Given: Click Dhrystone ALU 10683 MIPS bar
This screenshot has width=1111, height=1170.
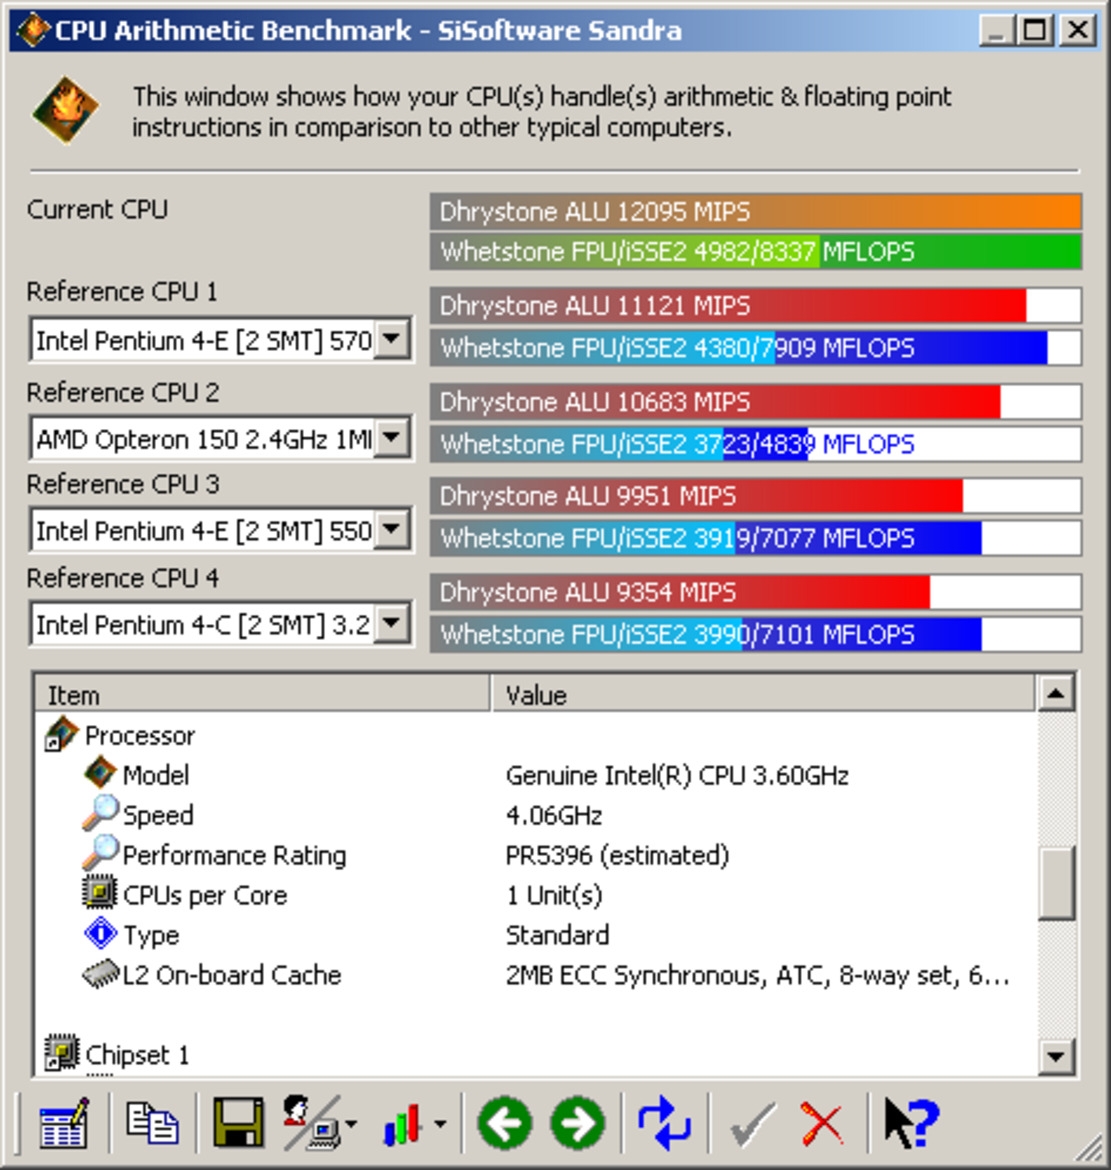Looking at the screenshot, I should click(756, 401).
